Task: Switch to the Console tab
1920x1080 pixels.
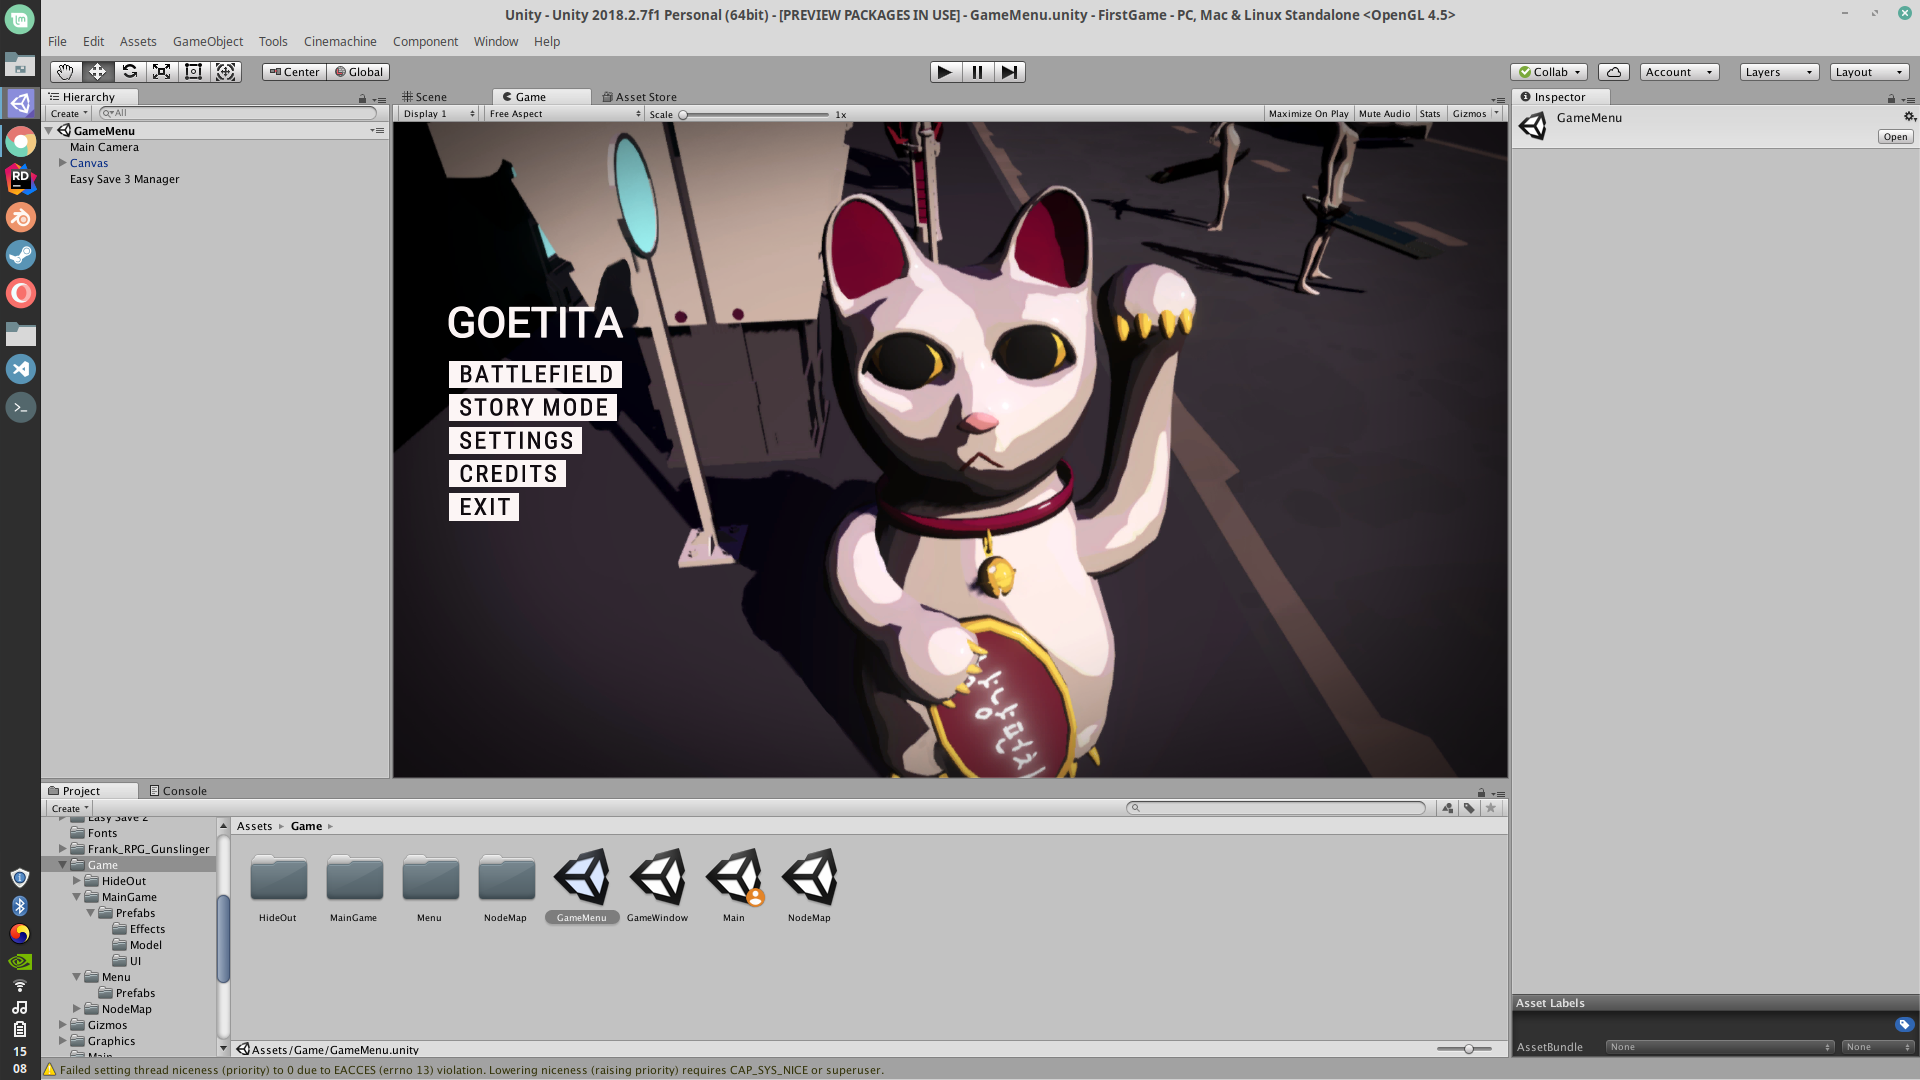Action: (178, 791)
